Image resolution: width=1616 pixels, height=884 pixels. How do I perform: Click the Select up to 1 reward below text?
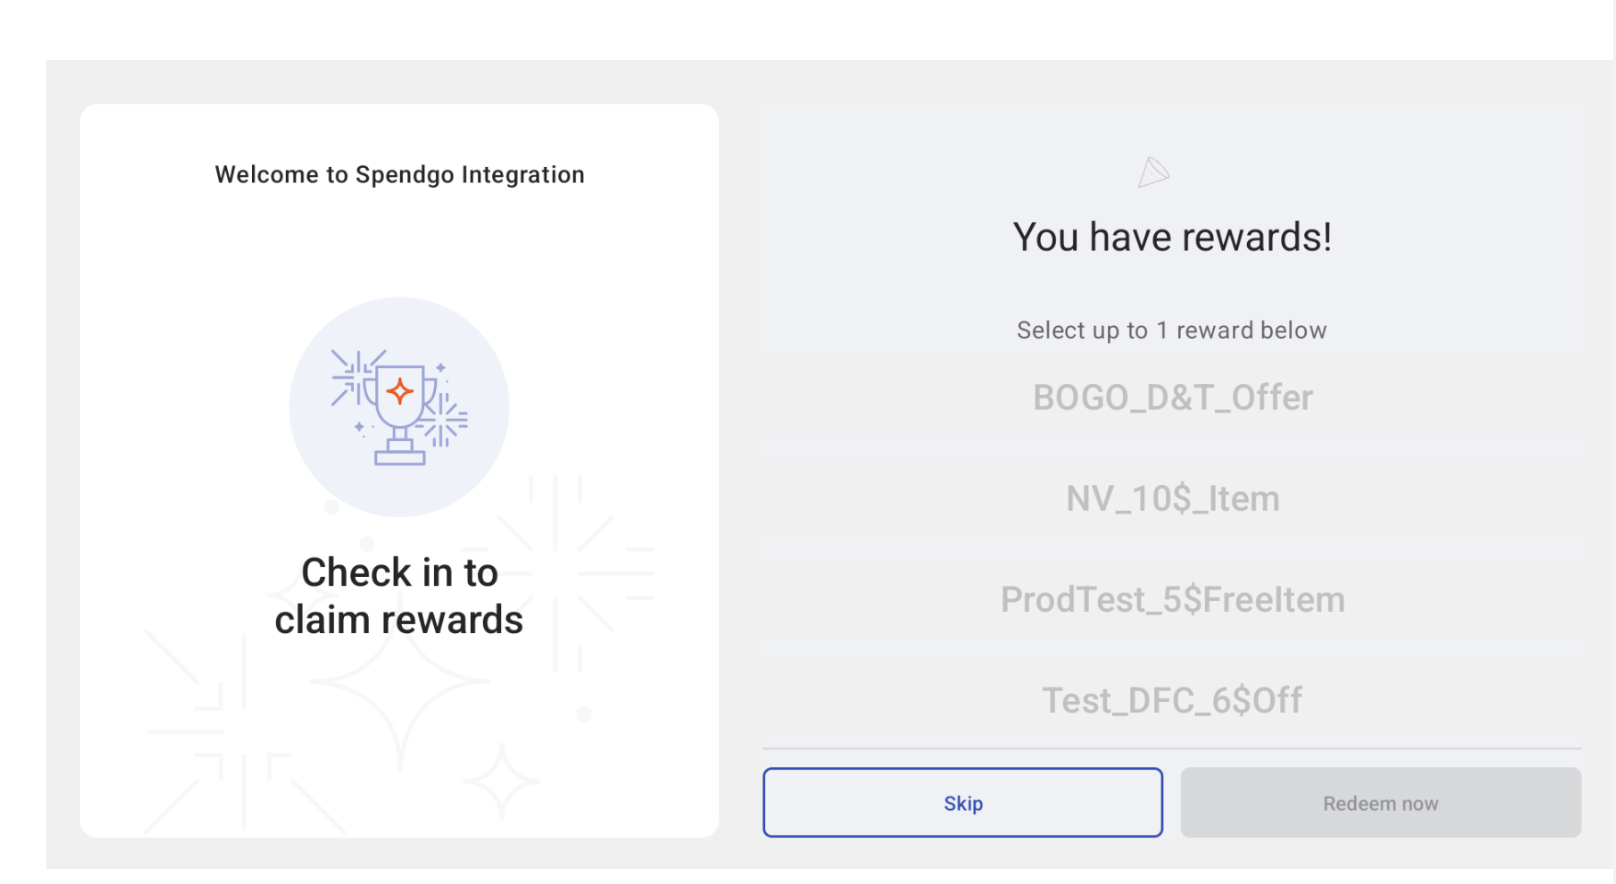(x=1172, y=330)
